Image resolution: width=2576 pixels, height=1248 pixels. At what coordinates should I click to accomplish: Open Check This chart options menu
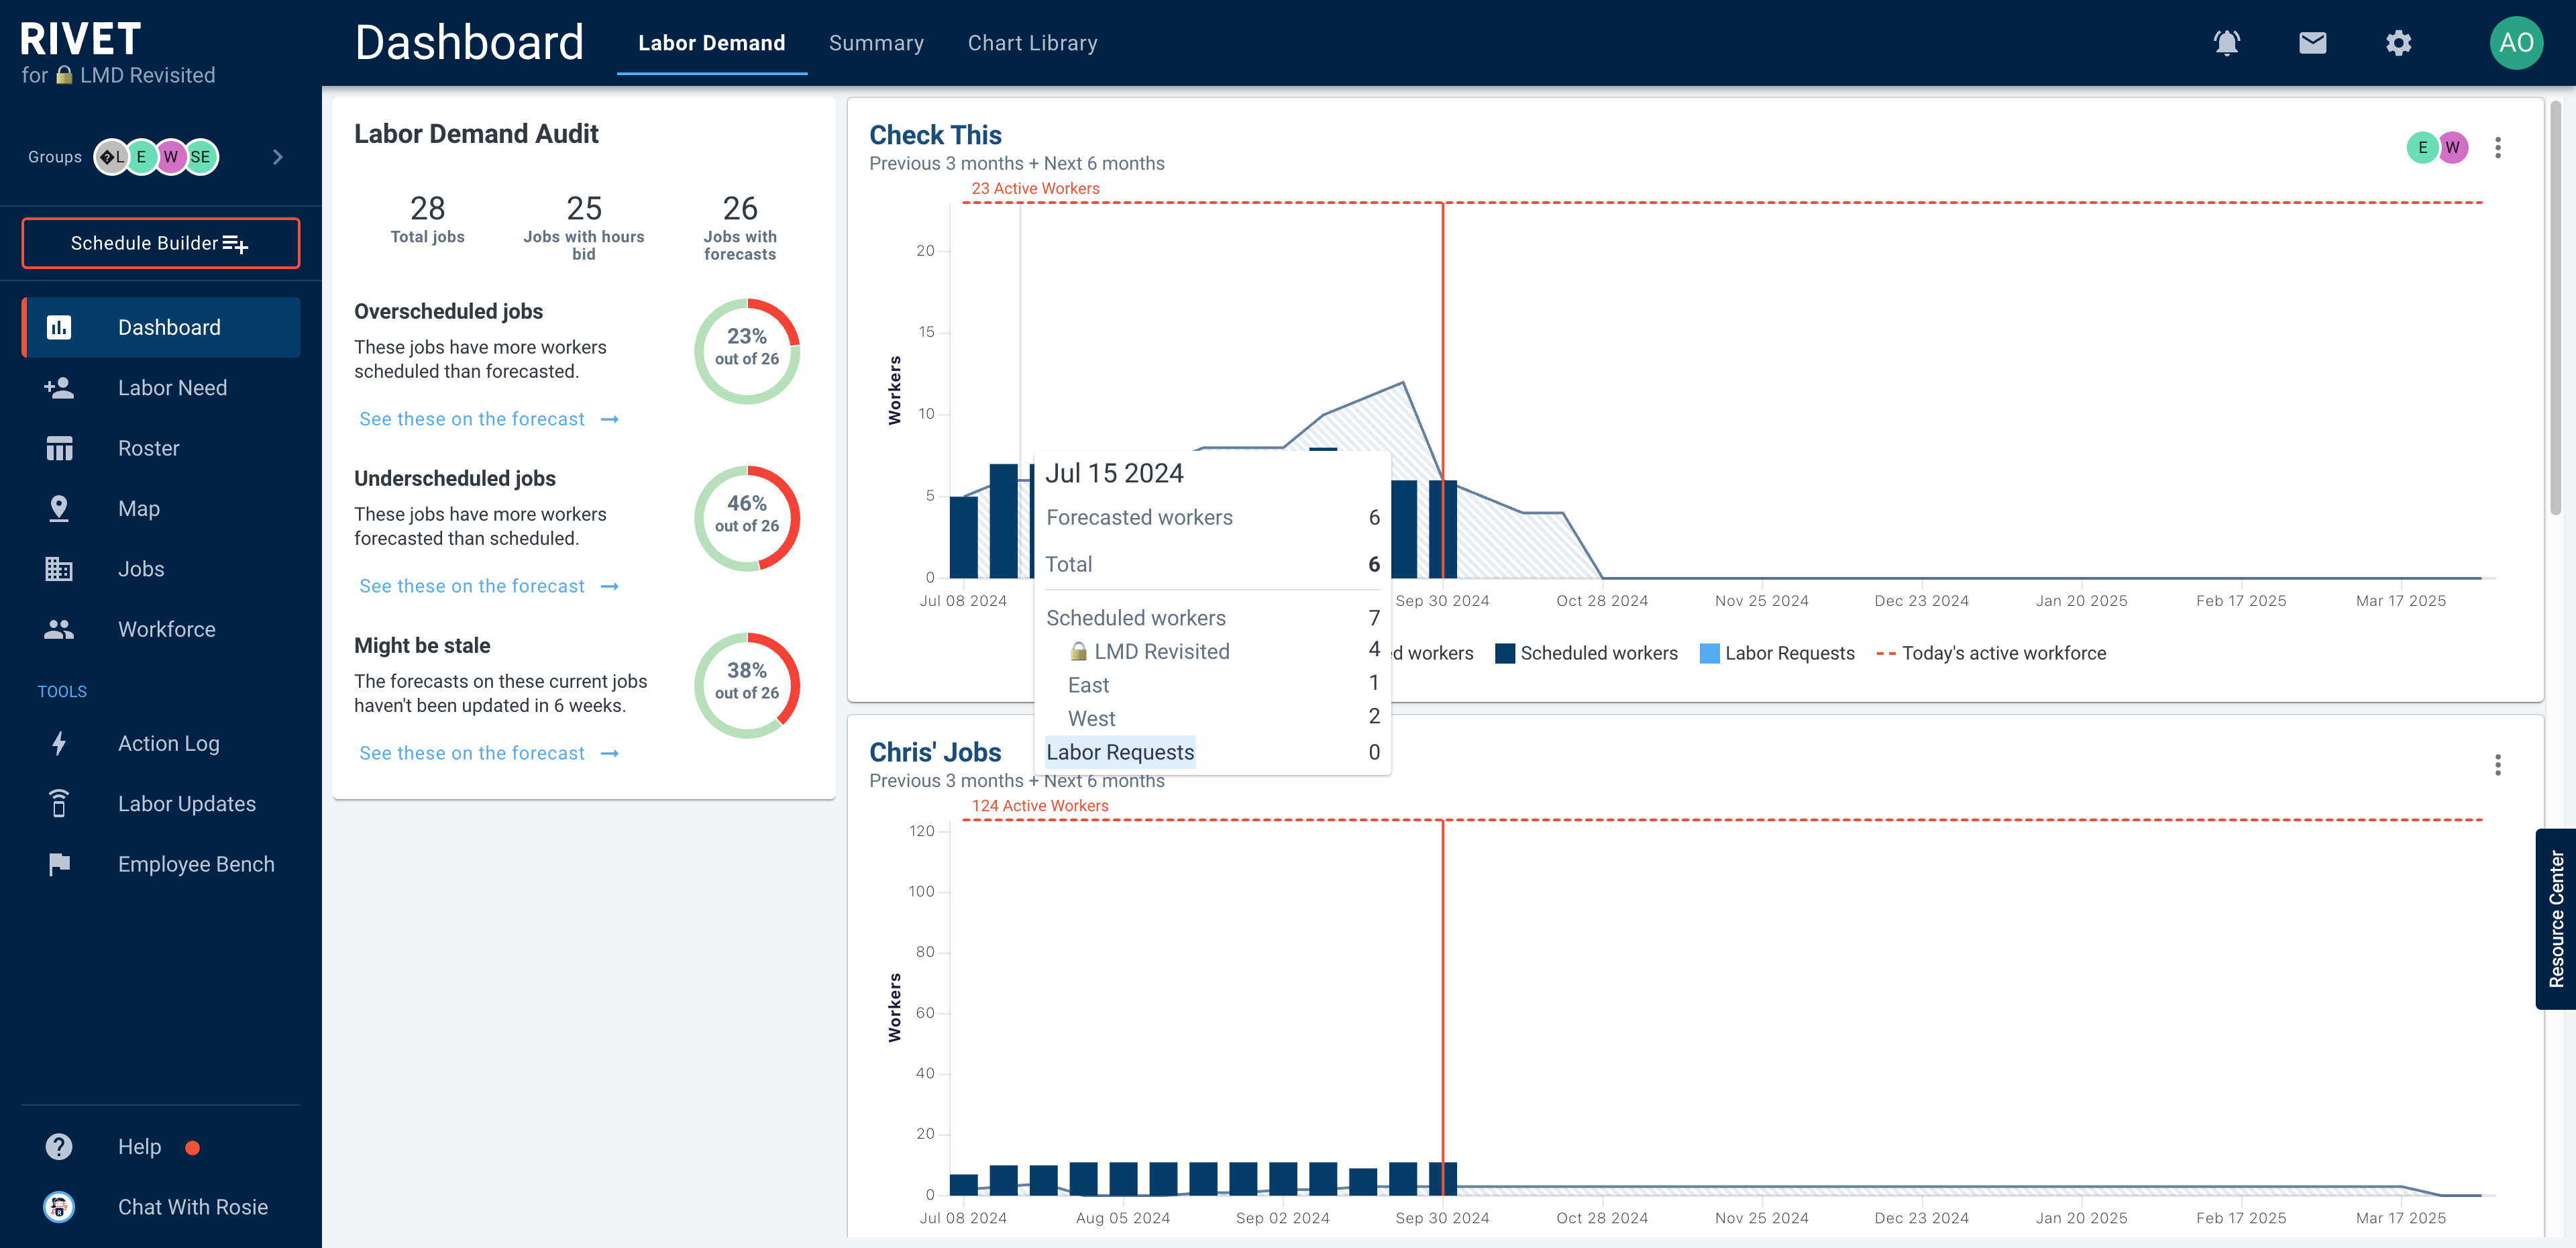click(2497, 148)
